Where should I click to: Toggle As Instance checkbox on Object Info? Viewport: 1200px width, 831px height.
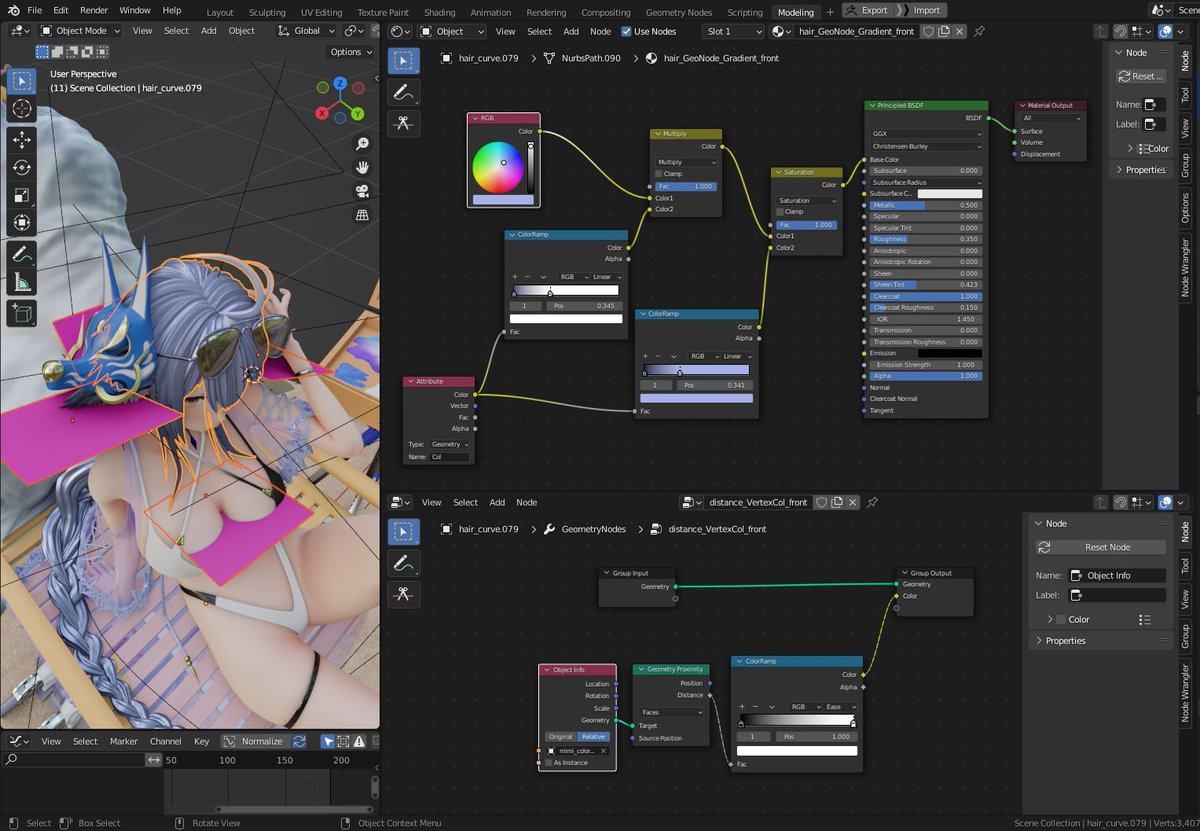click(549, 763)
